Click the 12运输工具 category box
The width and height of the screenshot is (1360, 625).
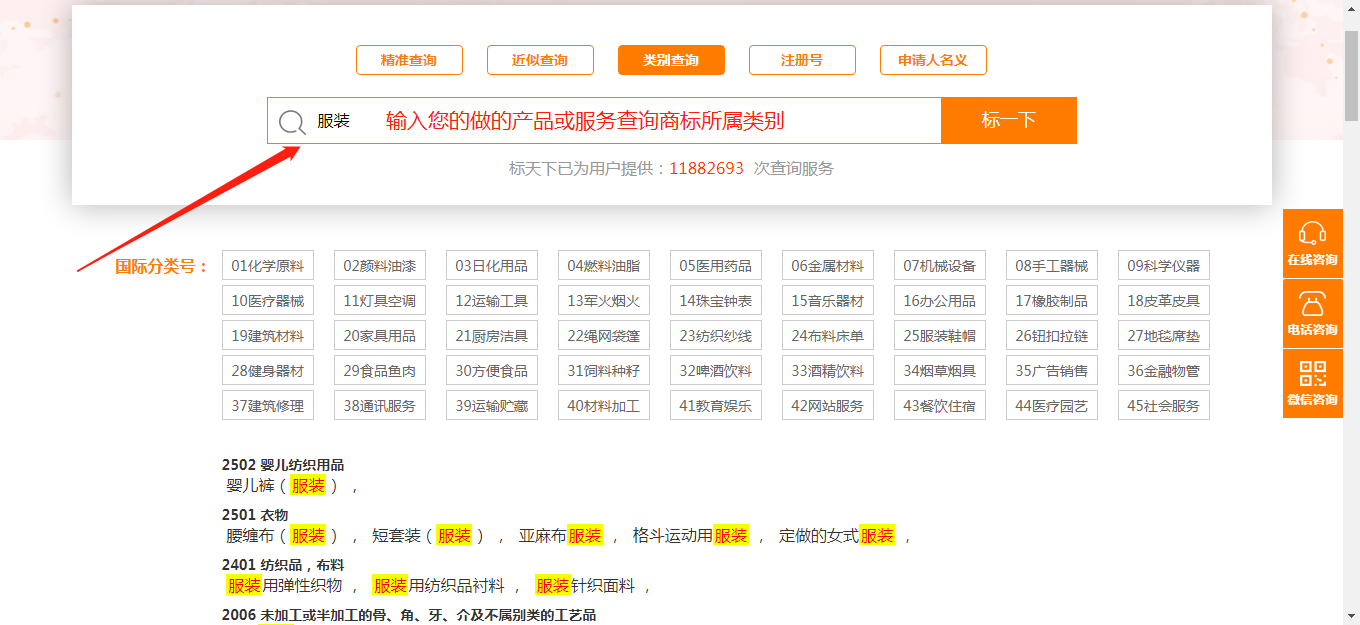491,300
